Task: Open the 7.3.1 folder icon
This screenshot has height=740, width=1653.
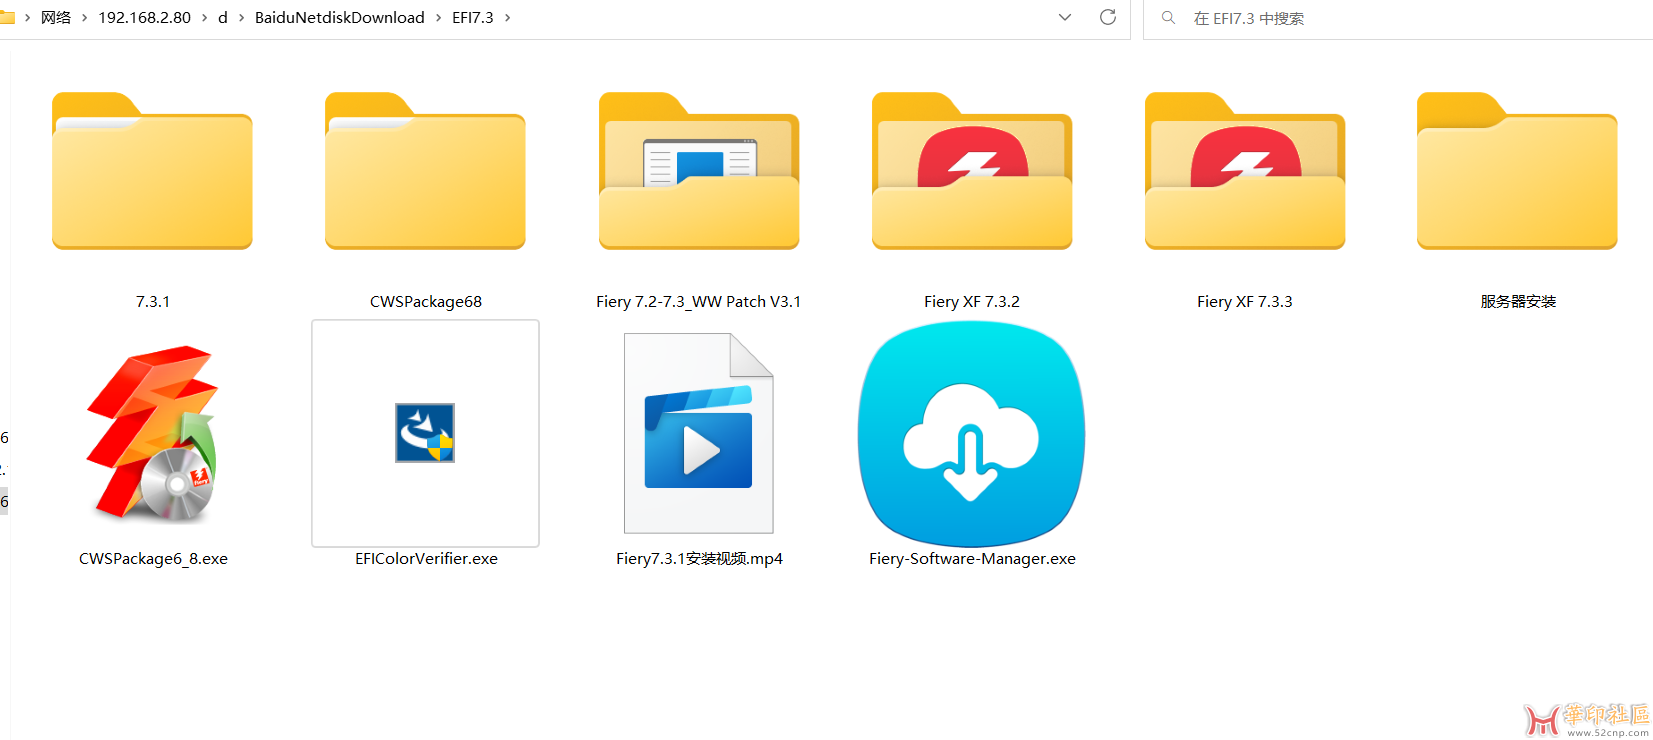Action: (x=152, y=170)
